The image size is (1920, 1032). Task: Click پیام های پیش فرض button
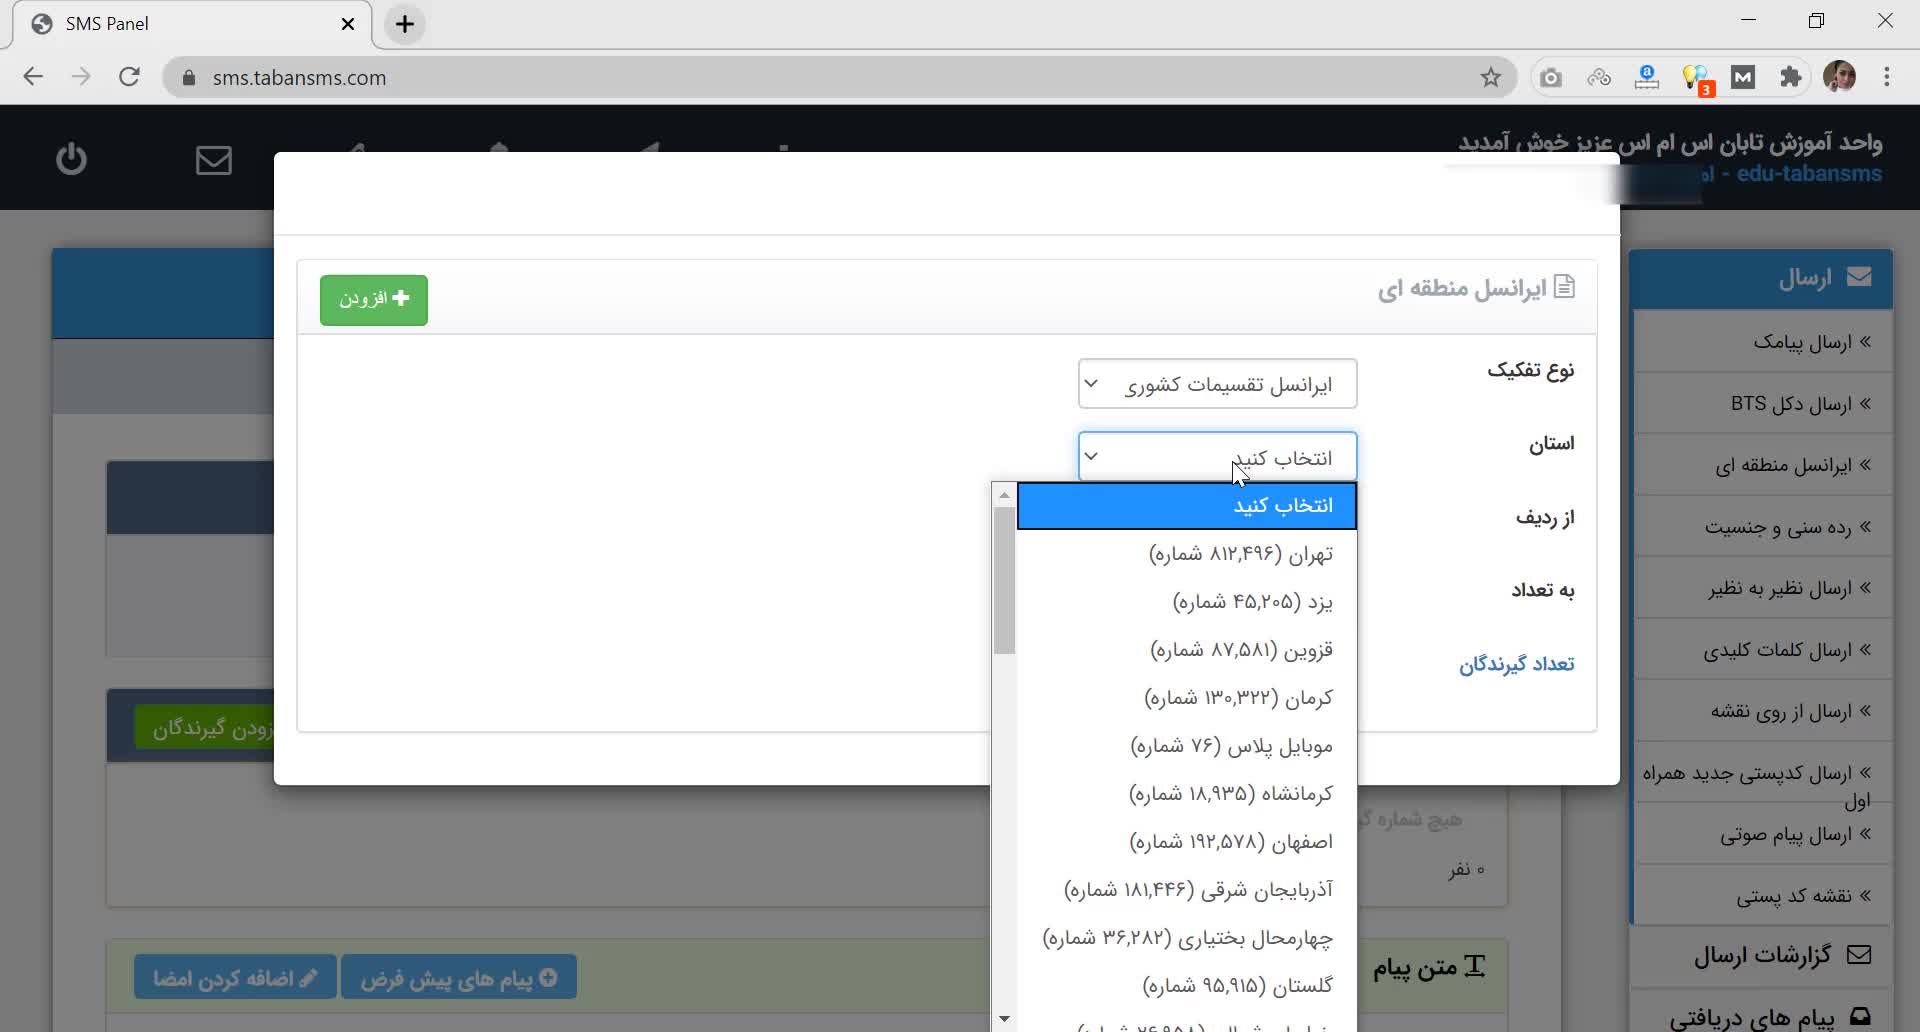(x=458, y=978)
